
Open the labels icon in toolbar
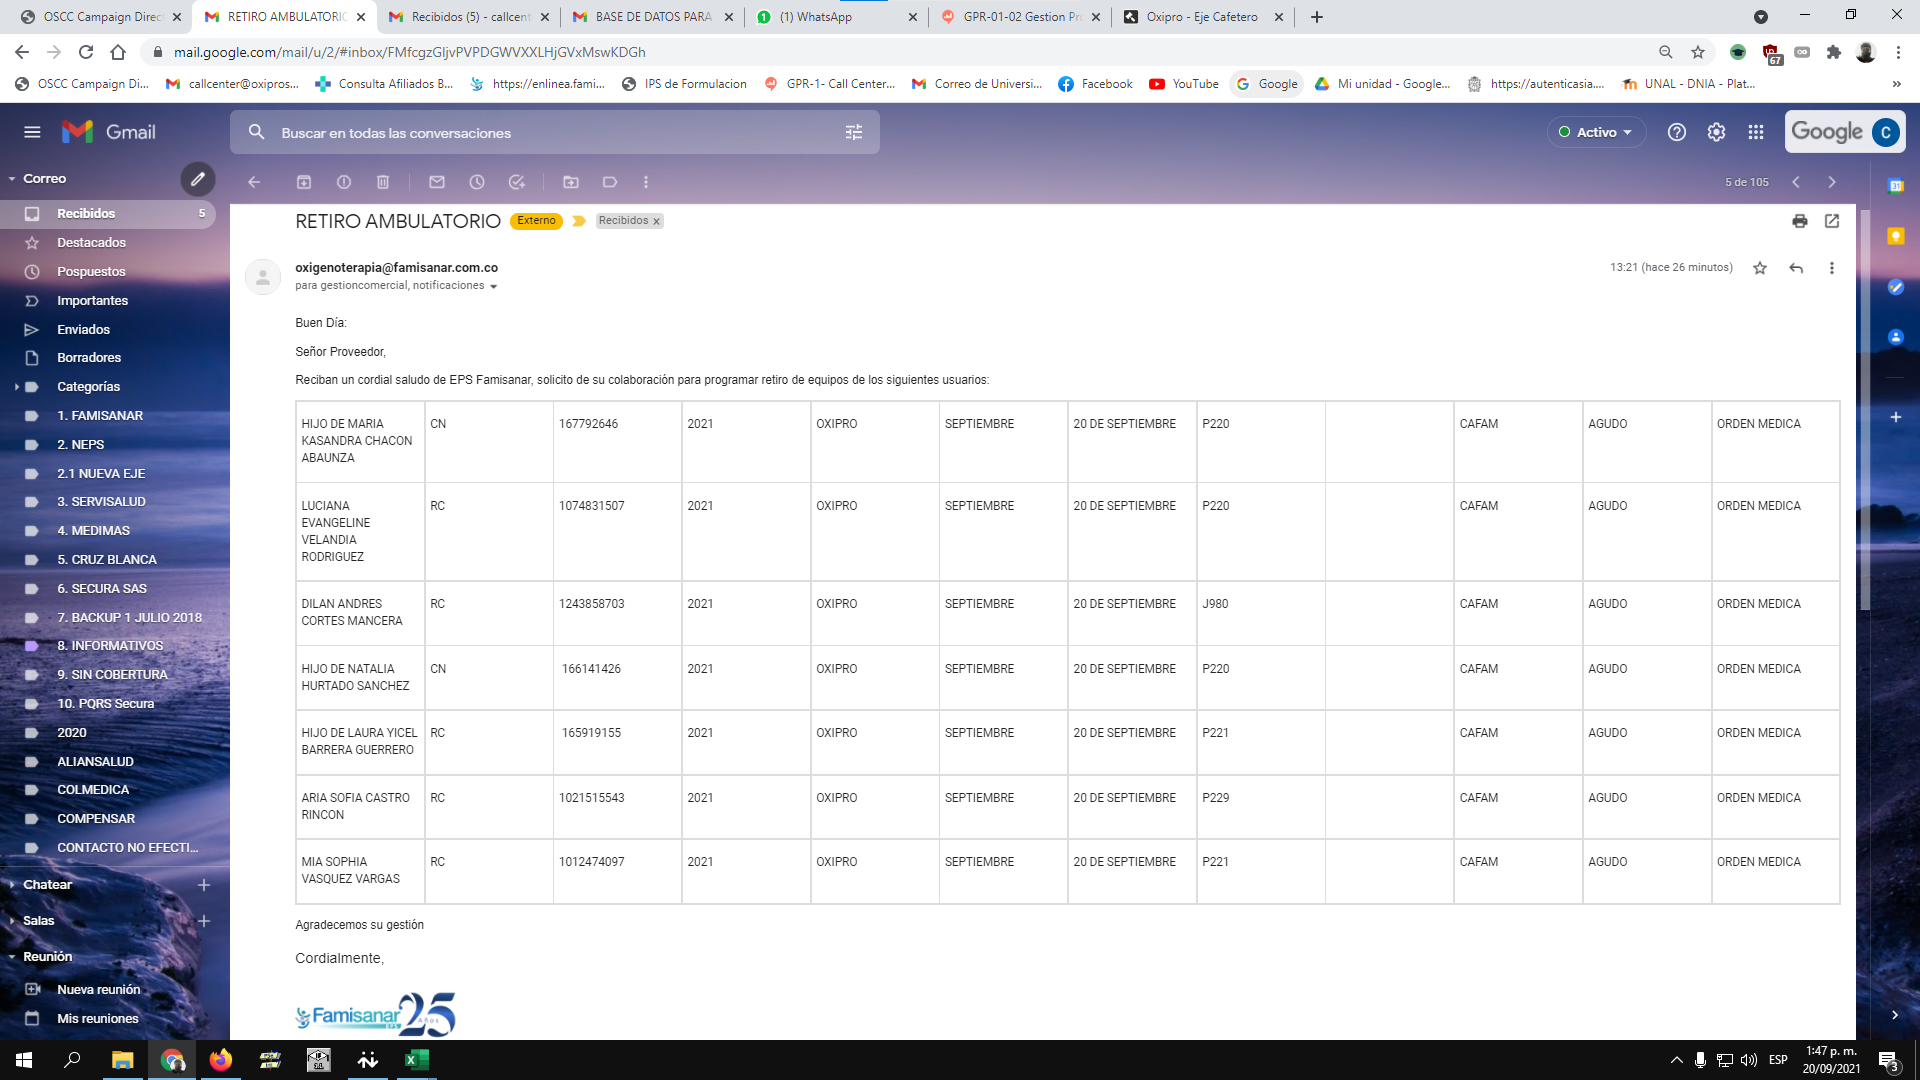pyautogui.click(x=610, y=182)
